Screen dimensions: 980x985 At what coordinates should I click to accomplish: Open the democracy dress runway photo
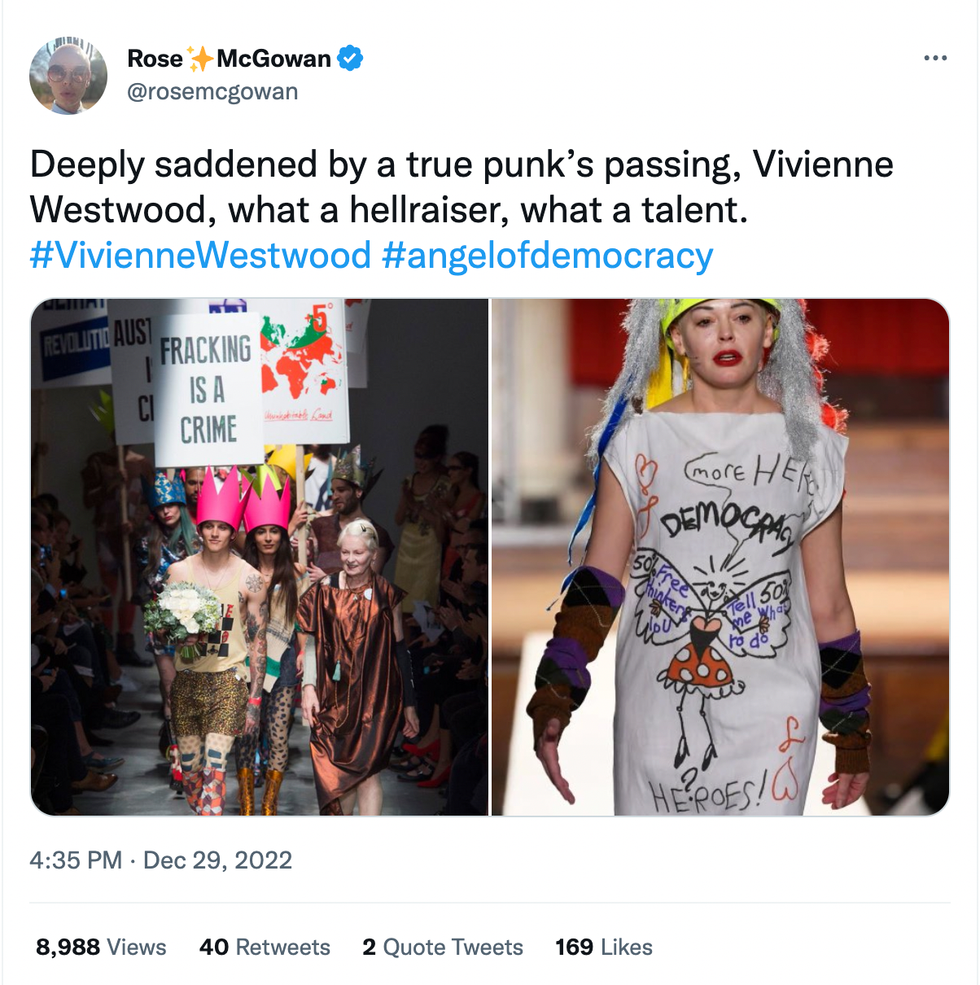(x=721, y=557)
